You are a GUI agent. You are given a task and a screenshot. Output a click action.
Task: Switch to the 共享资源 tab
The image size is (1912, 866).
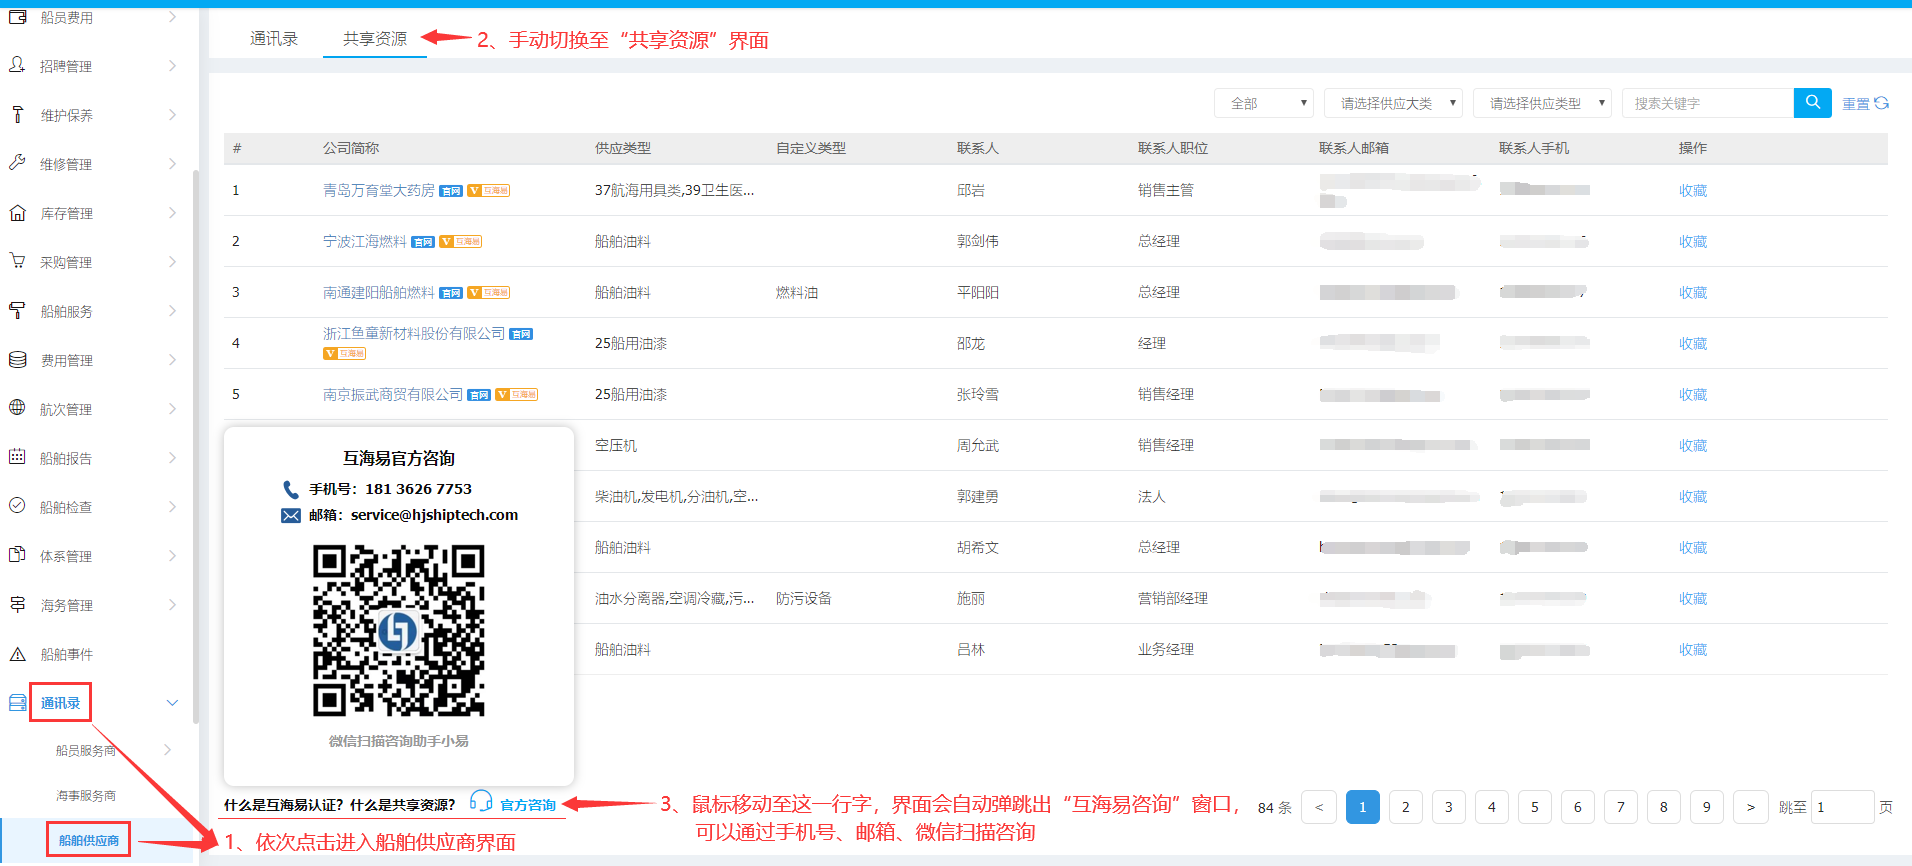[375, 38]
